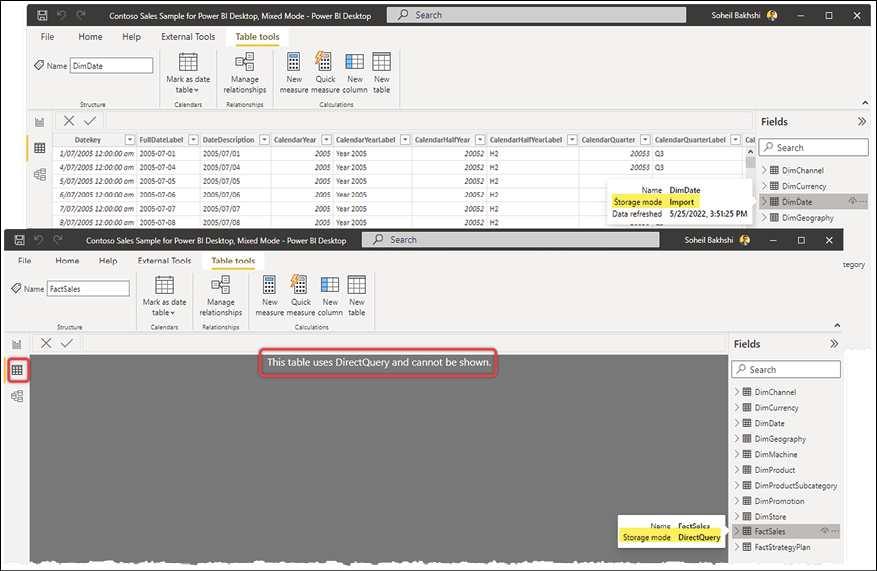This screenshot has width=877, height=571.
Task: Collapse the bottom window Fields pane
Action: [x=834, y=344]
